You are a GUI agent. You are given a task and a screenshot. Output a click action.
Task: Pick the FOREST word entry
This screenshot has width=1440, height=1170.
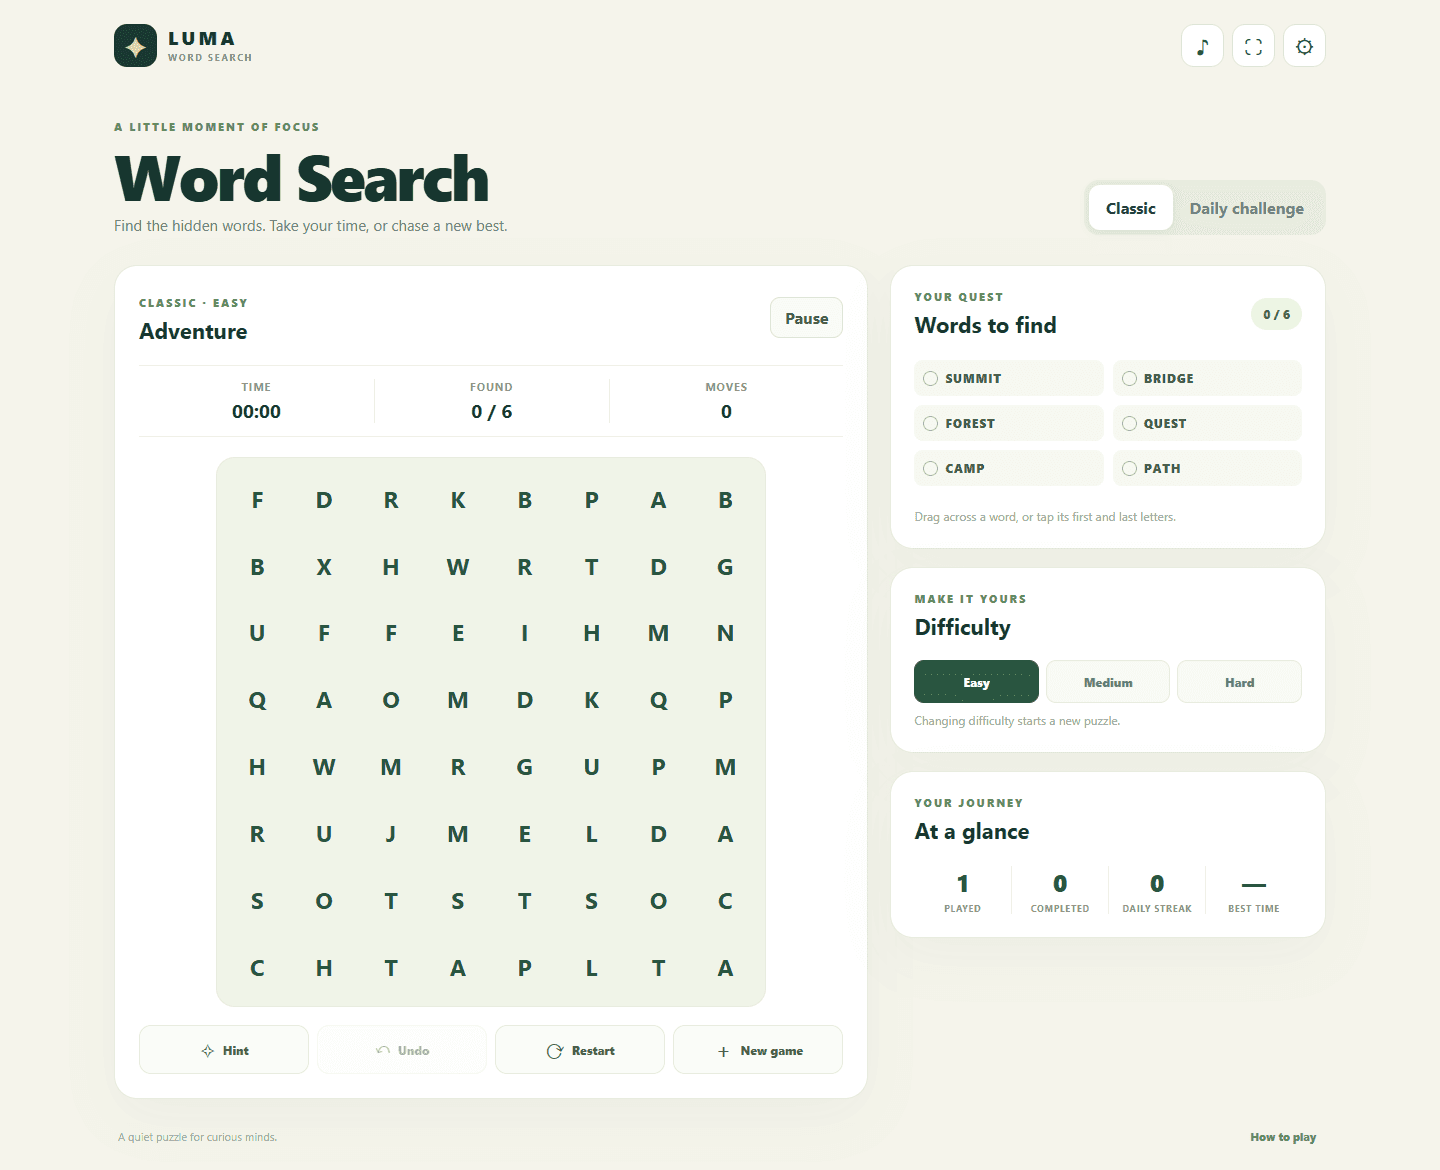pyautogui.click(x=1008, y=423)
